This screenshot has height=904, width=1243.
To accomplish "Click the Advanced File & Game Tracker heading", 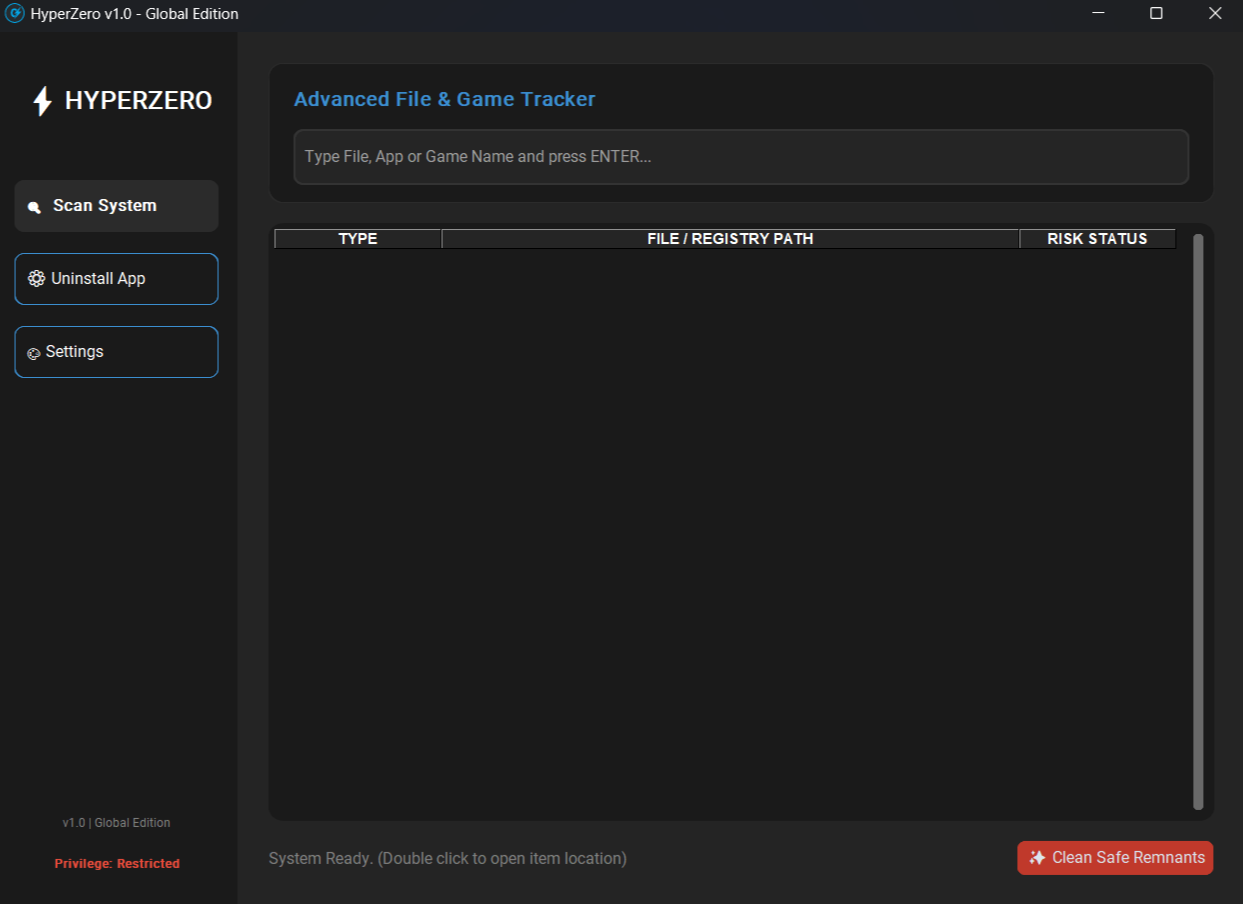I will [444, 99].
